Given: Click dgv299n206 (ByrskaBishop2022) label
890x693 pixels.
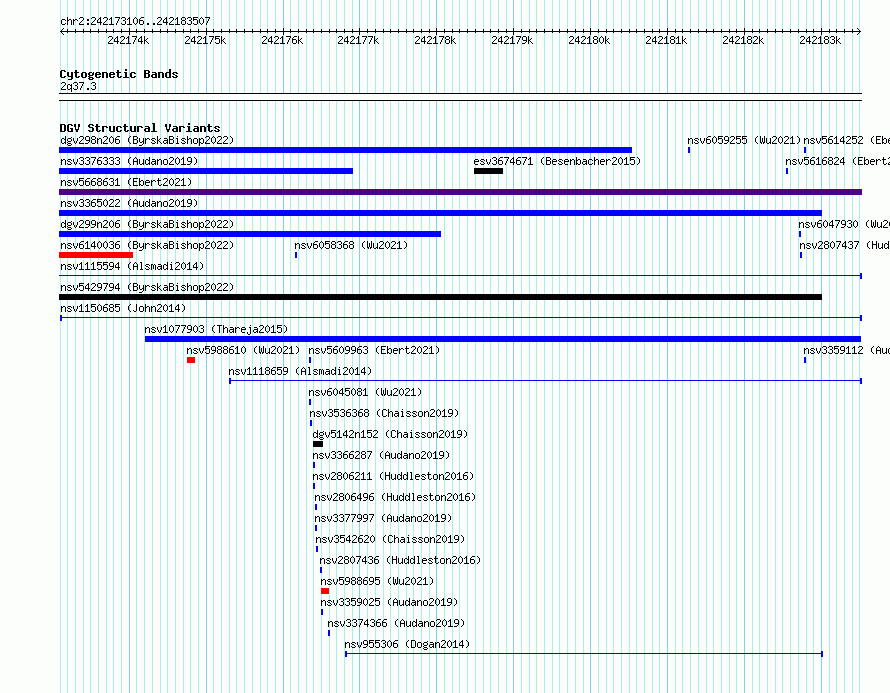Looking at the screenshot, I should [147, 224].
